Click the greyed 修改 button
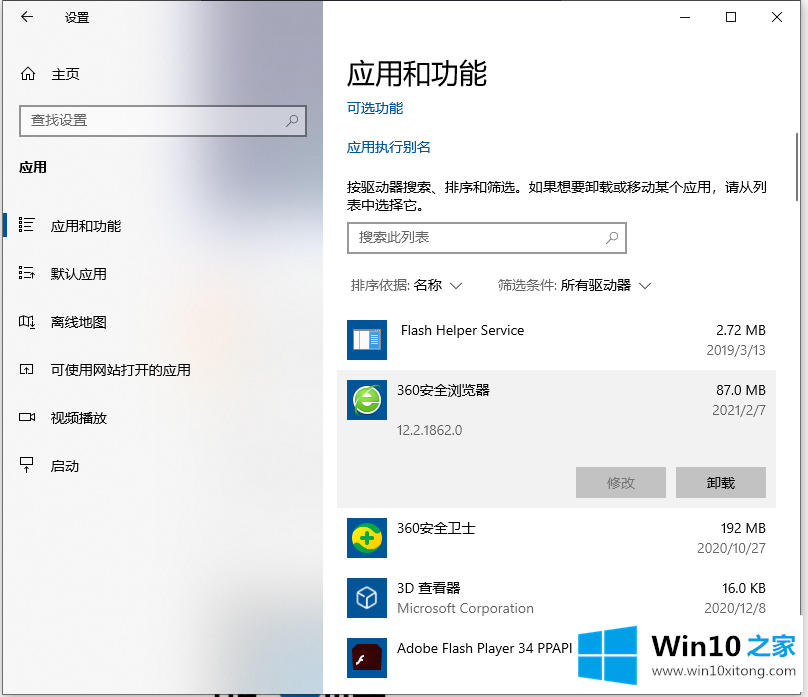Screen dimensions: 808x697 pos(620,483)
